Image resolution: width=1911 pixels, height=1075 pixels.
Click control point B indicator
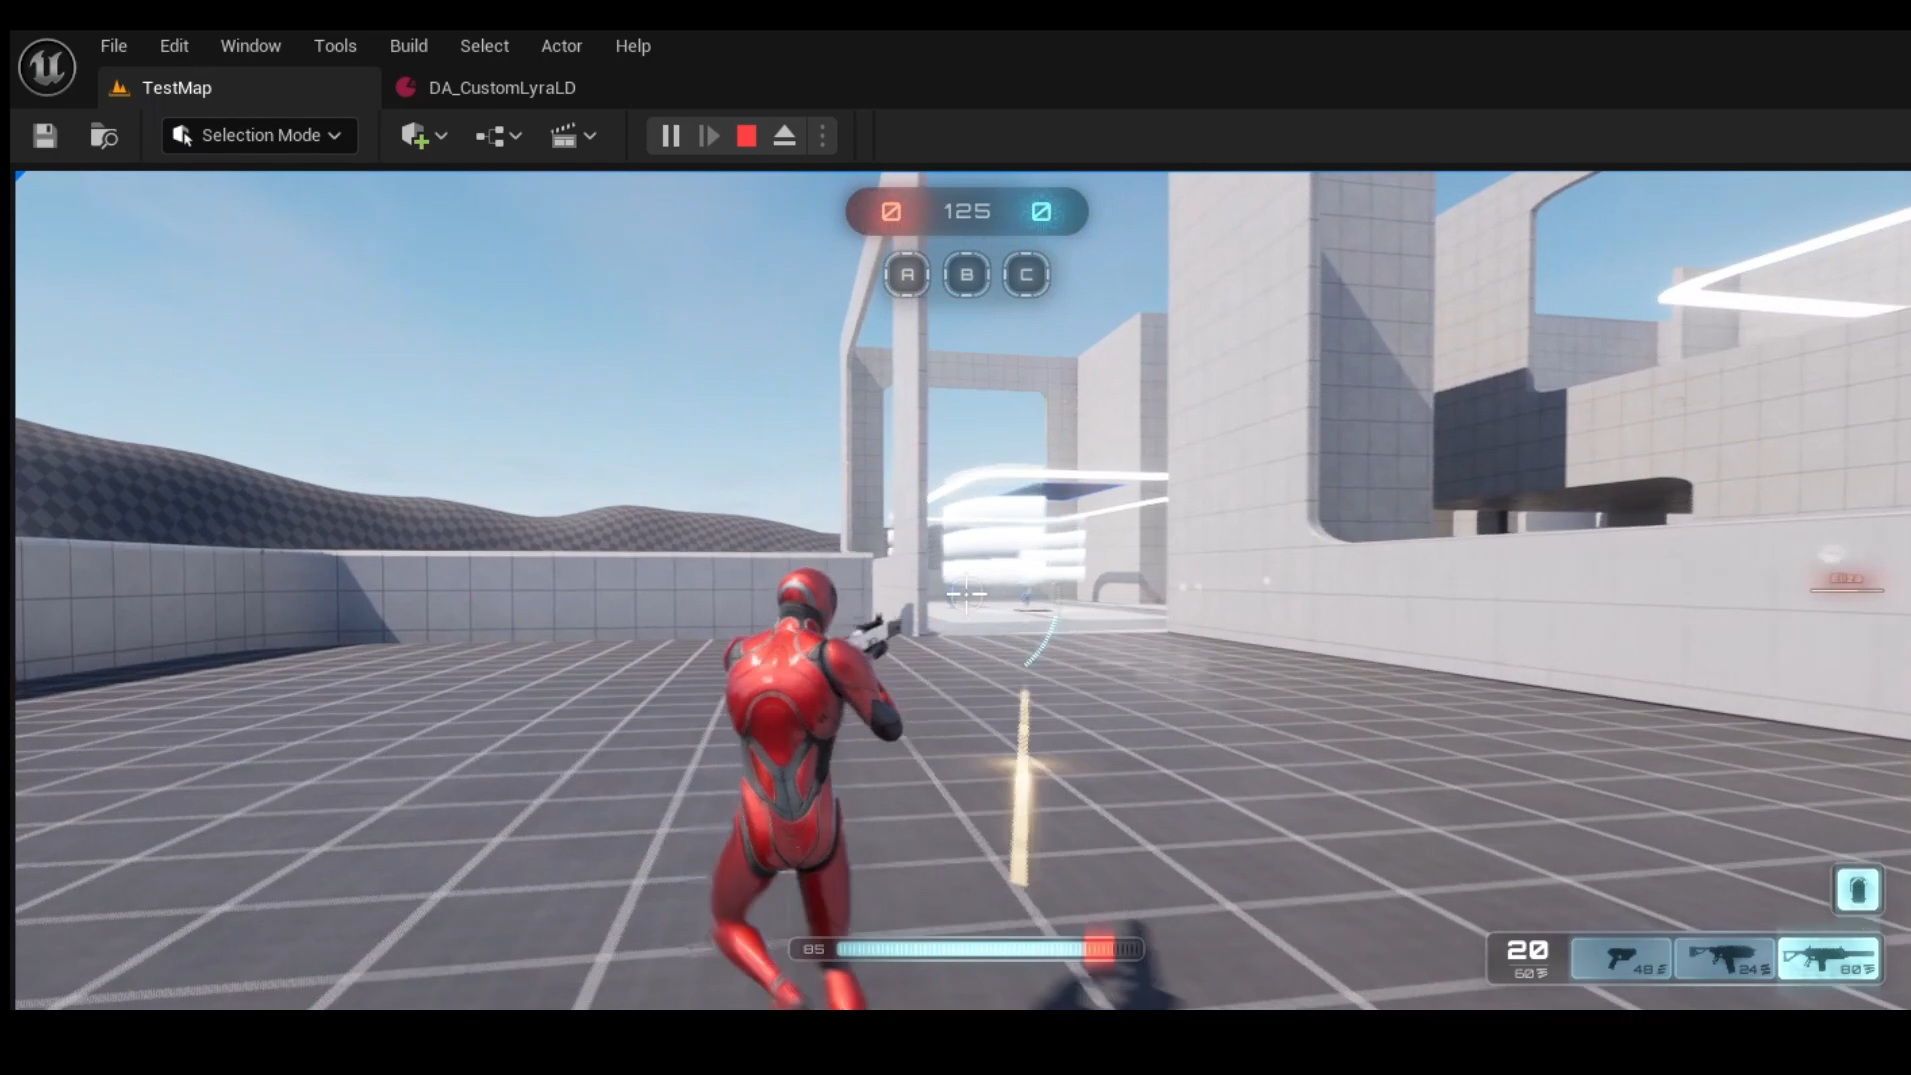(966, 275)
